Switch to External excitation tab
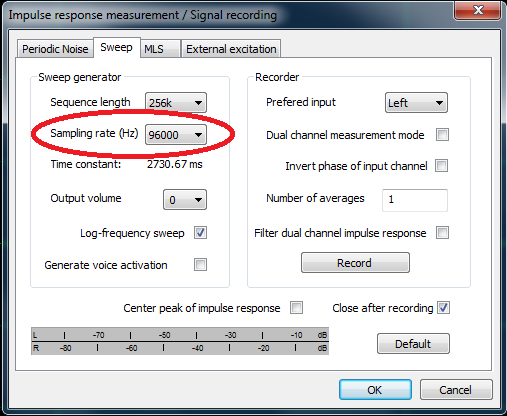 coord(231,49)
